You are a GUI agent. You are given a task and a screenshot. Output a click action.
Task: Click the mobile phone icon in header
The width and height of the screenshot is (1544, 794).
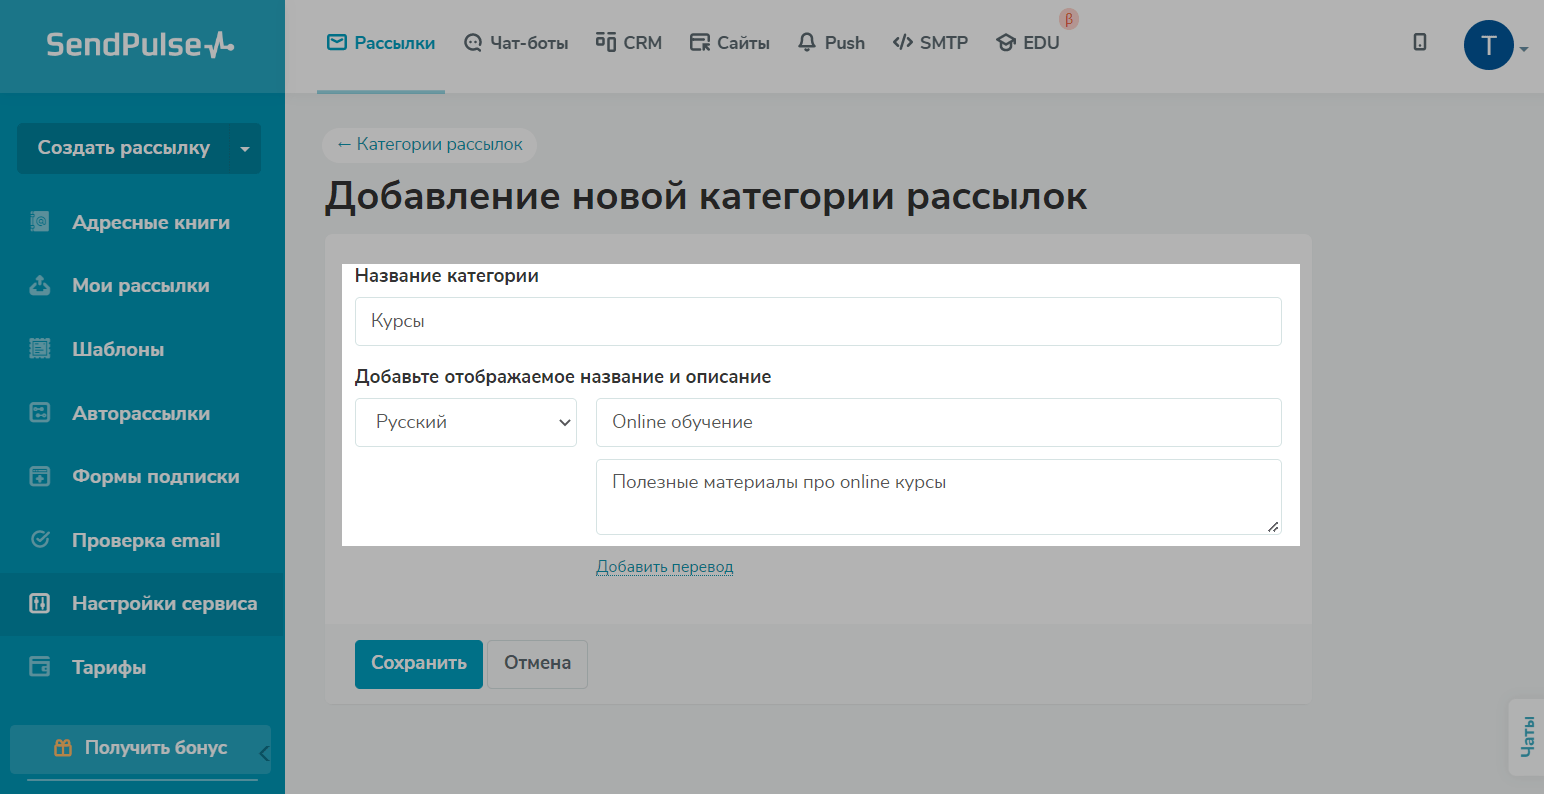pyautogui.click(x=1419, y=42)
